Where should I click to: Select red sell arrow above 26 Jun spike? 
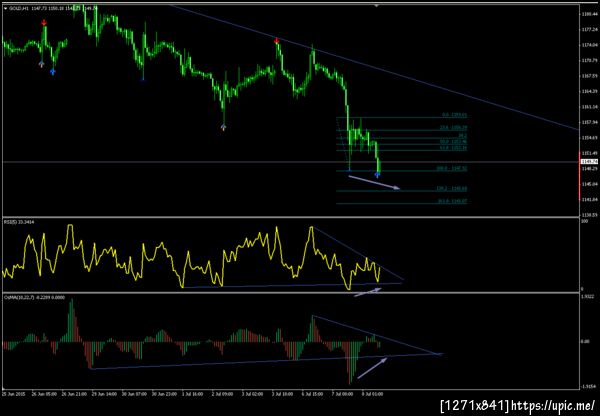44,23
